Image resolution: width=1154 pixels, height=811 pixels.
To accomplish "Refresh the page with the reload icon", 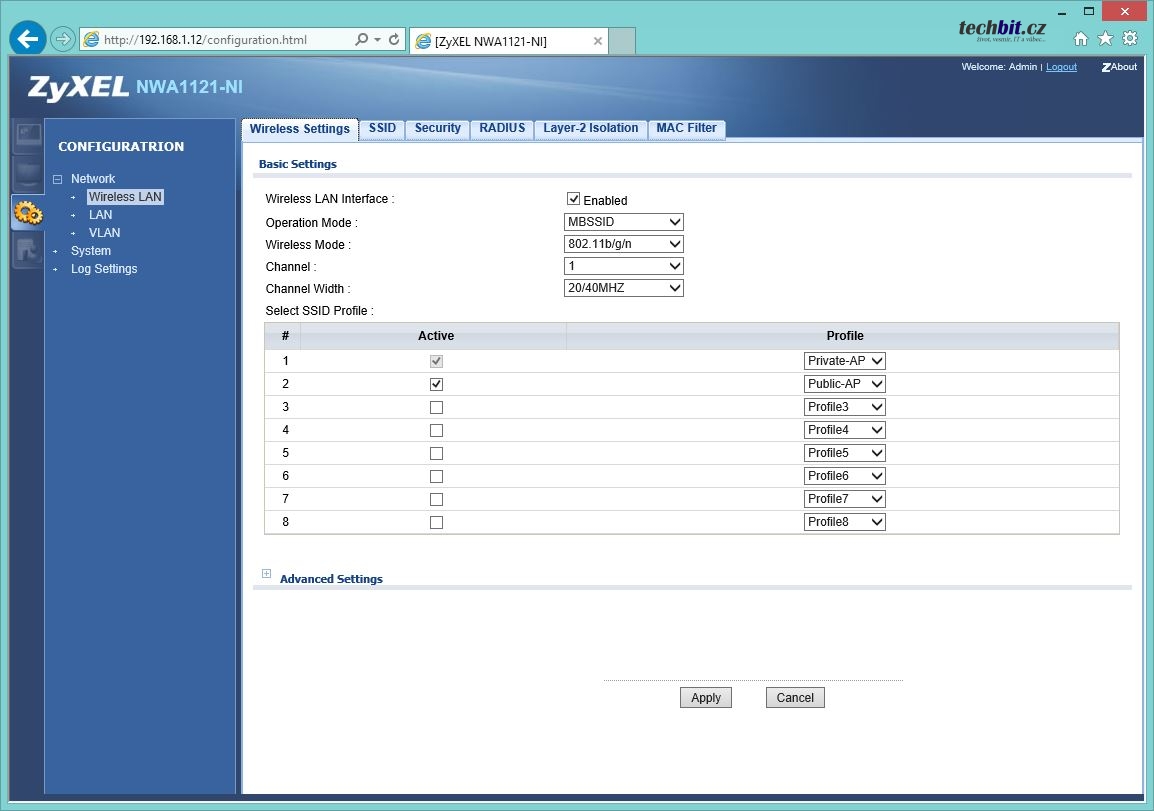I will 394,40.
